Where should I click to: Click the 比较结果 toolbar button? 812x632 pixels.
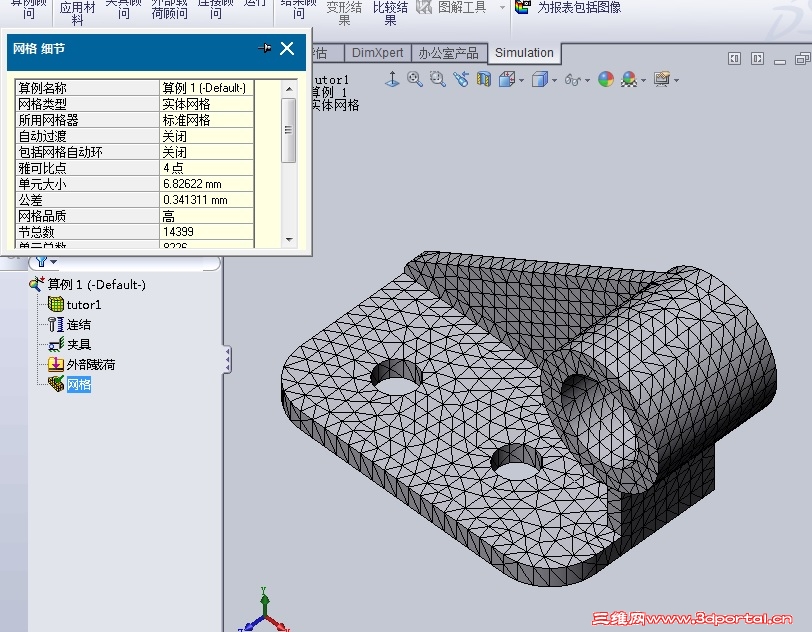pyautogui.click(x=390, y=12)
